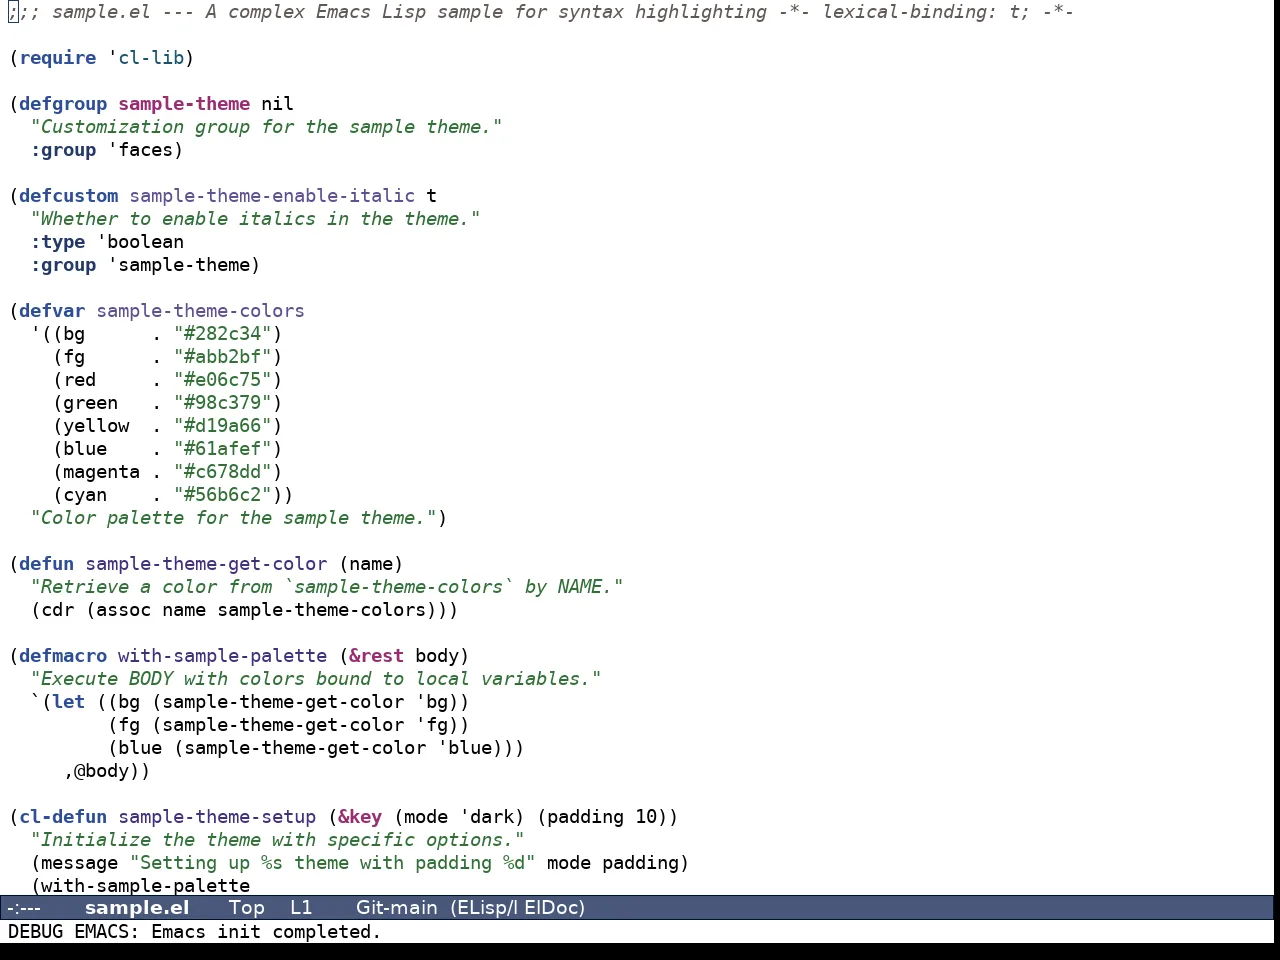Click the 'require' keyword
This screenshot has height=960, width=1280.
click(x=58, y=58)
